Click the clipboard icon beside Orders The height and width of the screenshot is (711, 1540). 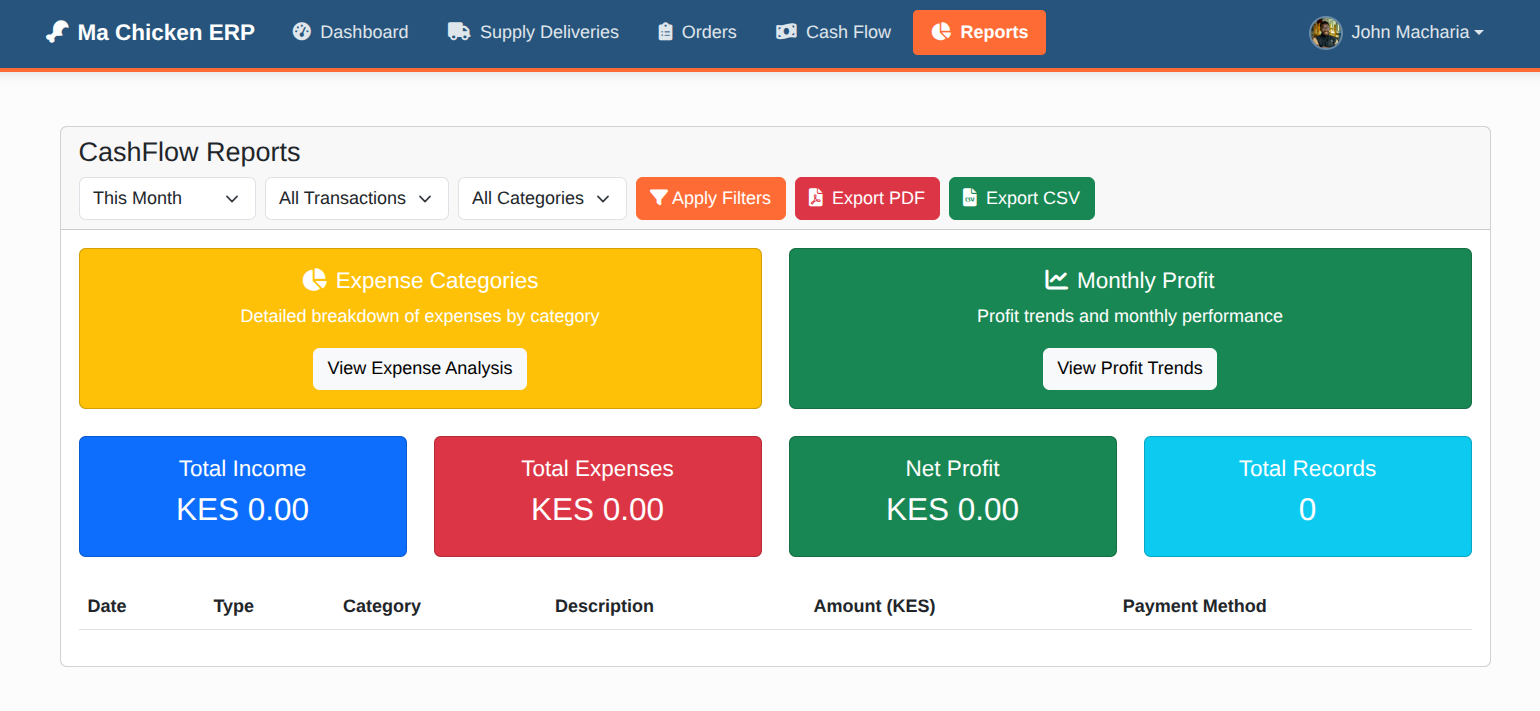663,32
